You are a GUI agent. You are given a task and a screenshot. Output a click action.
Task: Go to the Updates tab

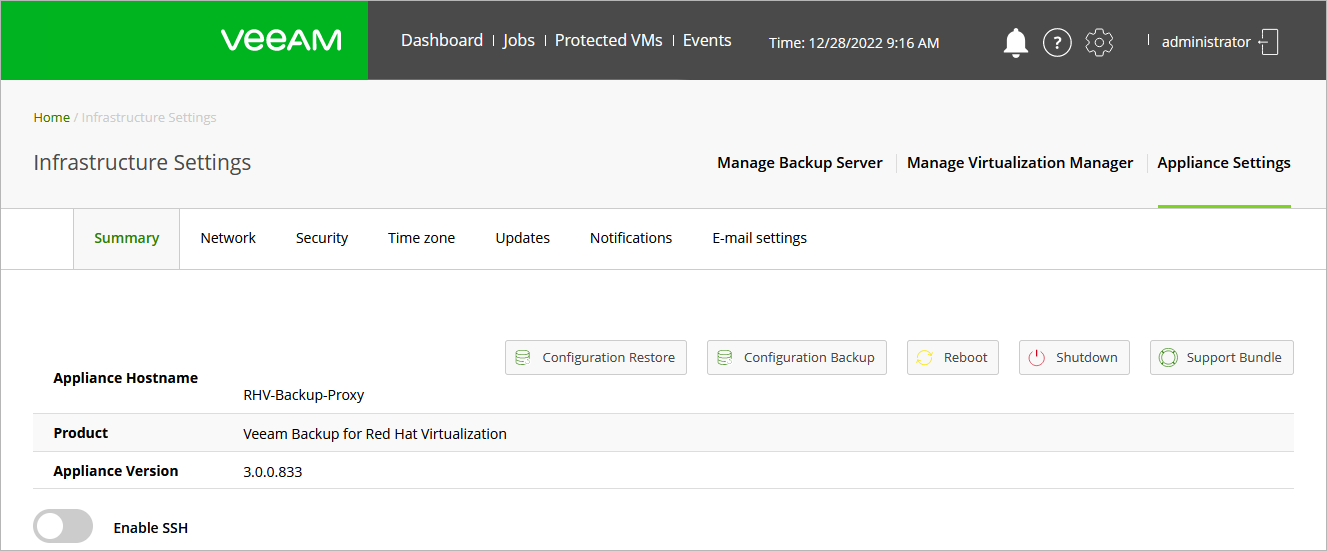point(522,238)
